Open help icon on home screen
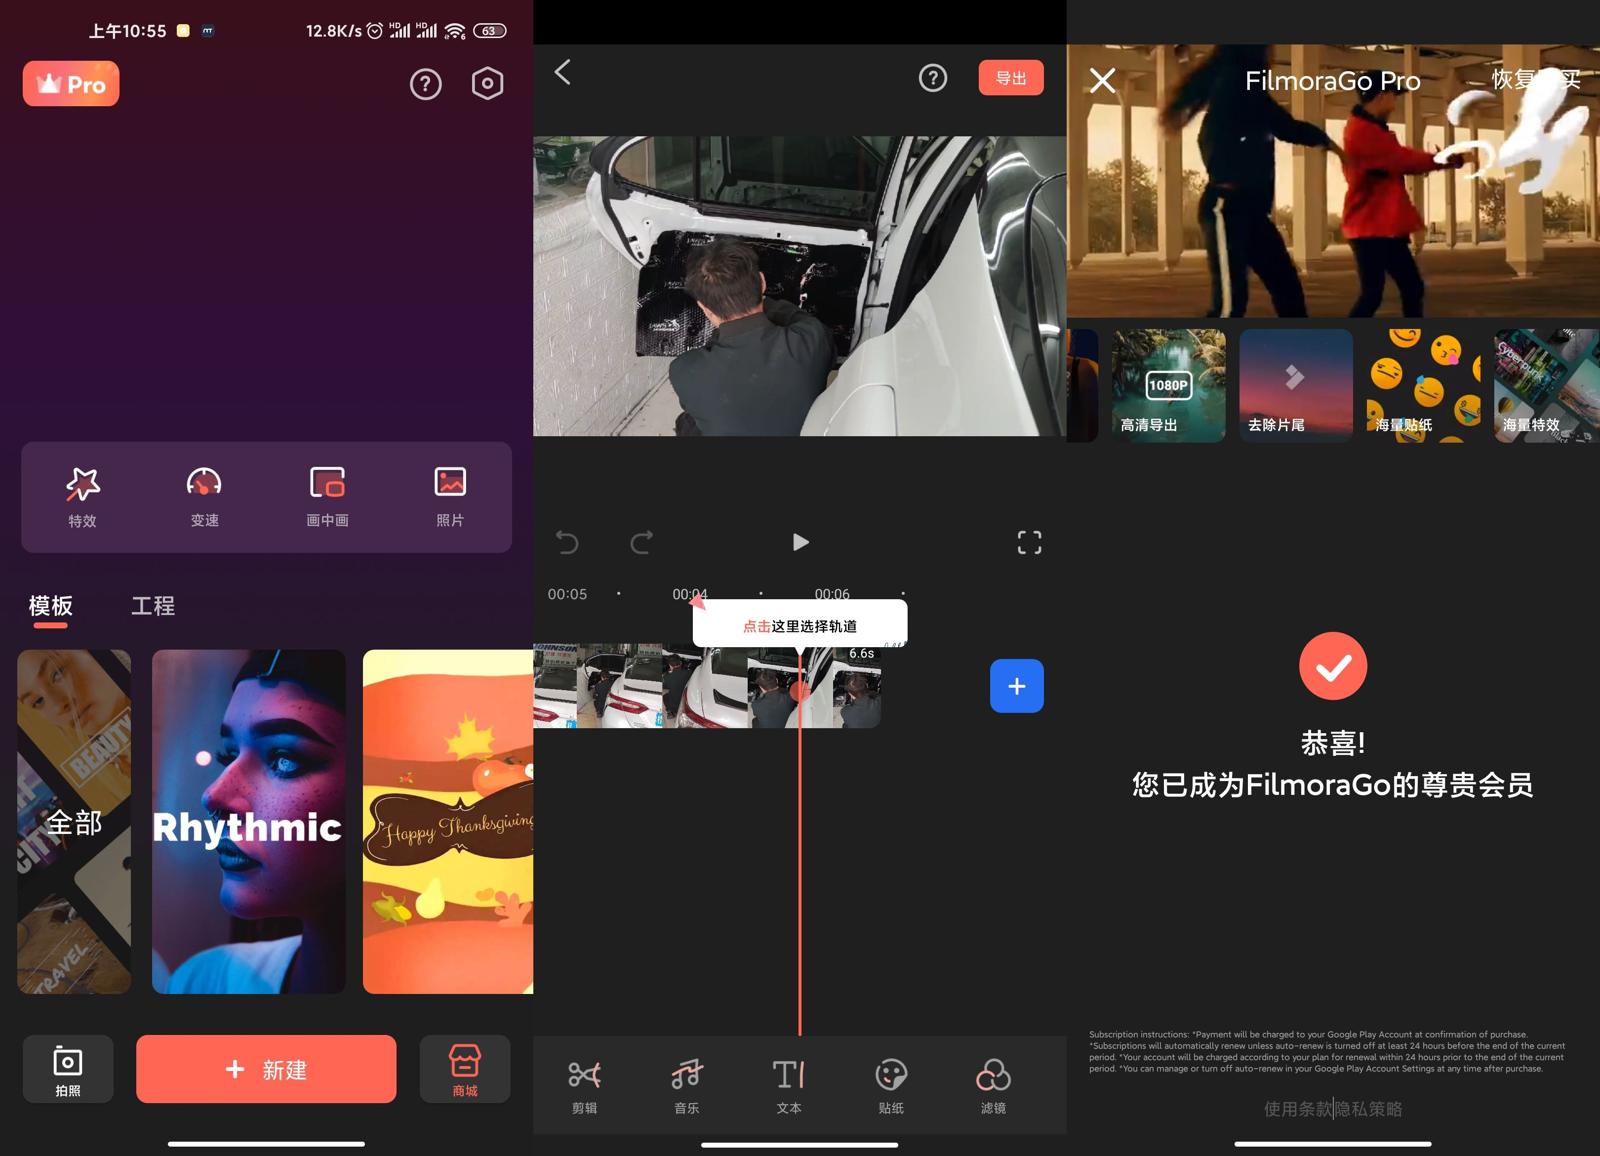Viewport: 1600px width, 1156px height. pos(426,84)
